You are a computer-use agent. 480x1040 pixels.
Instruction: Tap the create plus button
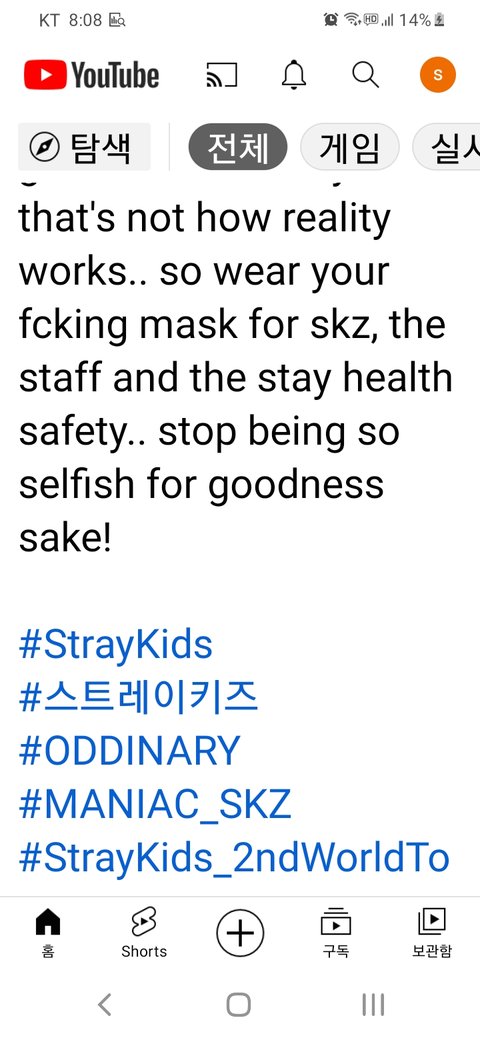tap(240, 933)
